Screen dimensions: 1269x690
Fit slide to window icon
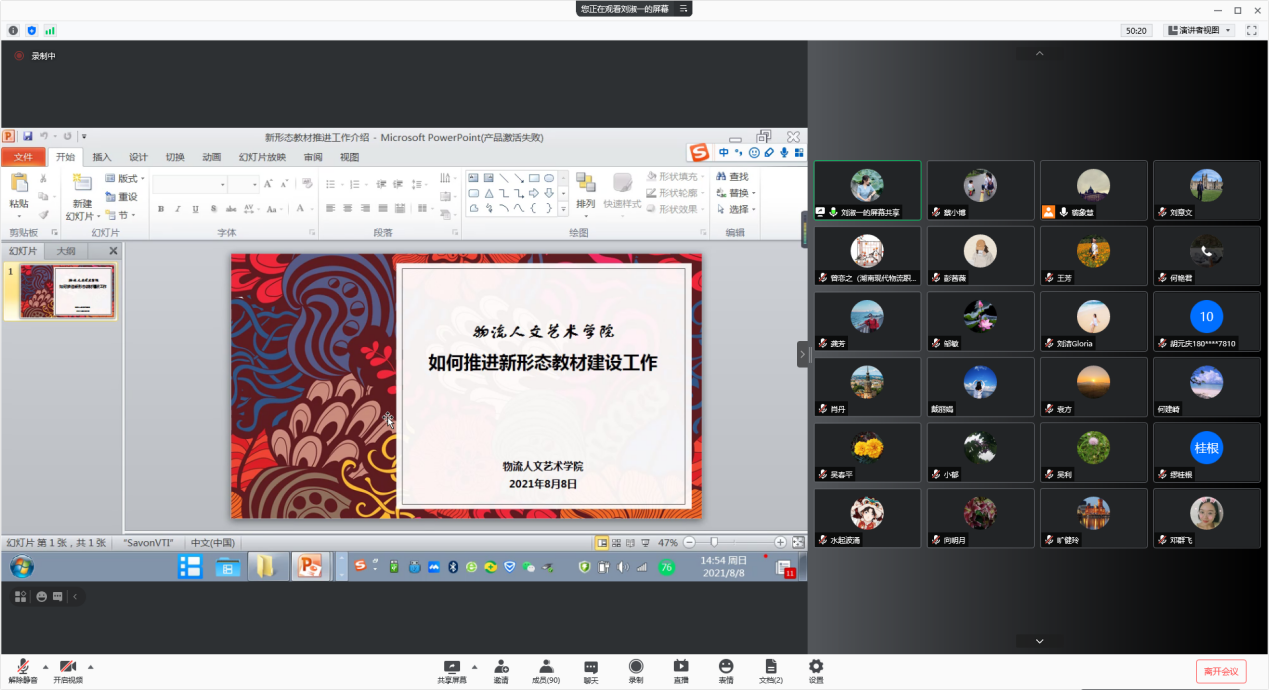[x=798, y=542]
